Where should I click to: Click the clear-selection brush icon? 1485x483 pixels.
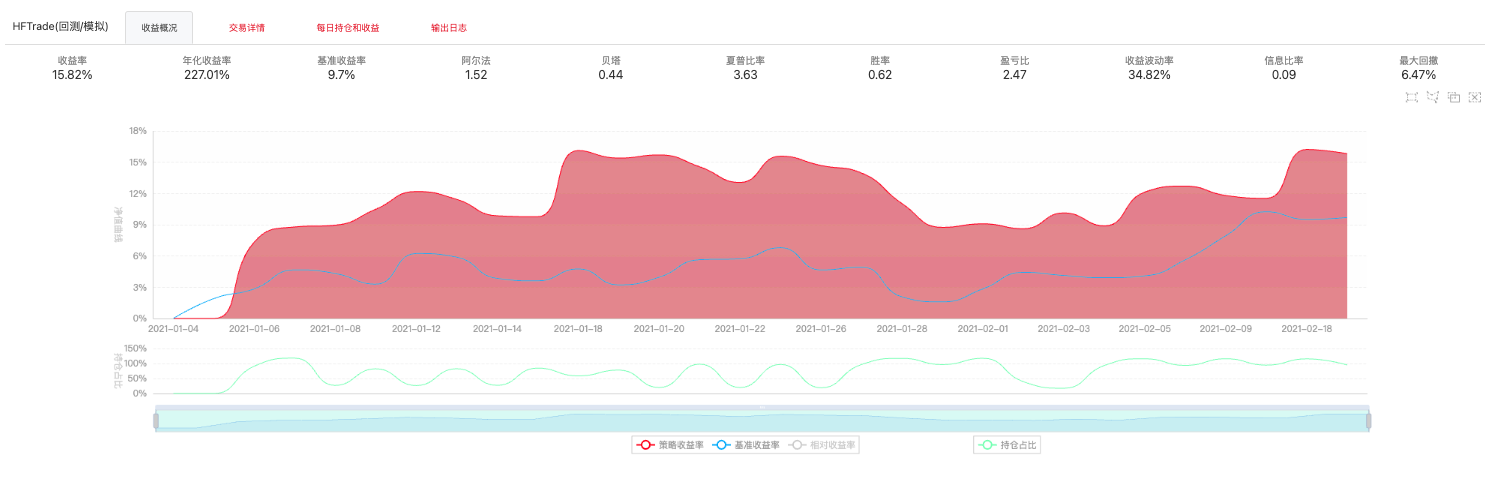coord(1475,97)
